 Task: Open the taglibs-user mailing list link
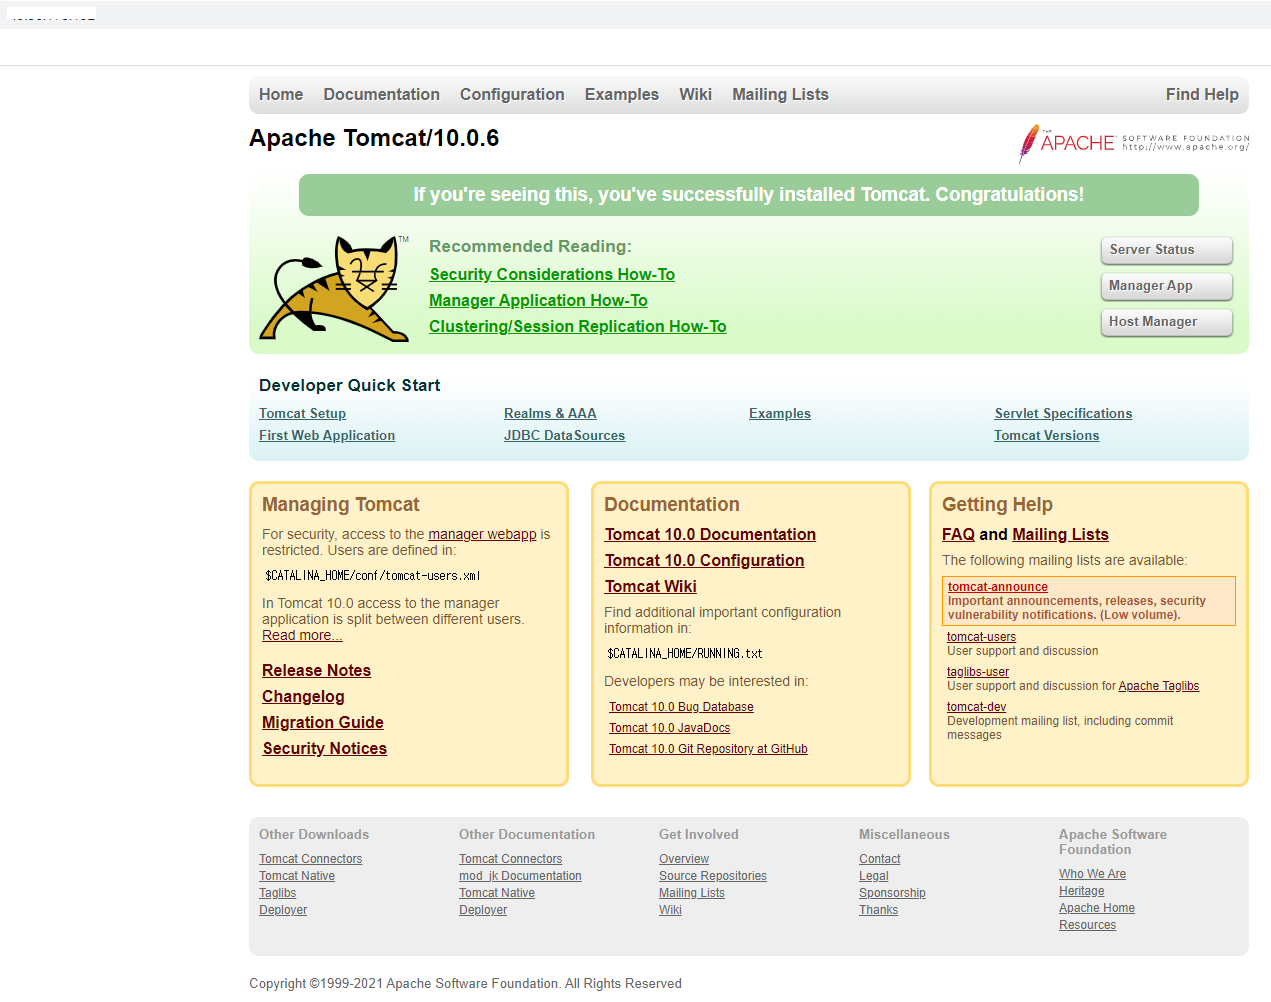click(x=978, y=672)
